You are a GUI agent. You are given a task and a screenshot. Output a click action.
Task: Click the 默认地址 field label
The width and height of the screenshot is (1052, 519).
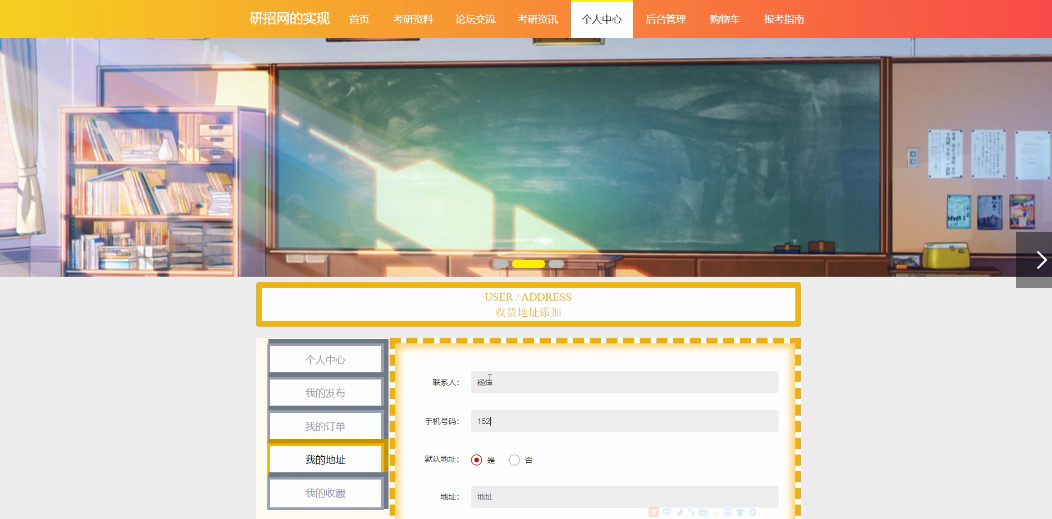tap(441, 460)
